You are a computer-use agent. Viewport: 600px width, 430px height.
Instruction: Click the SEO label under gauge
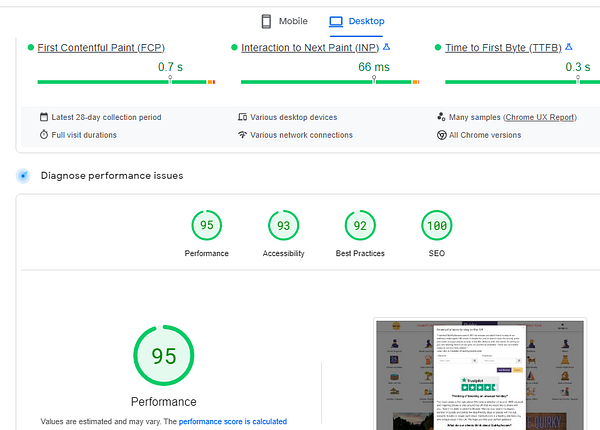point(437,253)
